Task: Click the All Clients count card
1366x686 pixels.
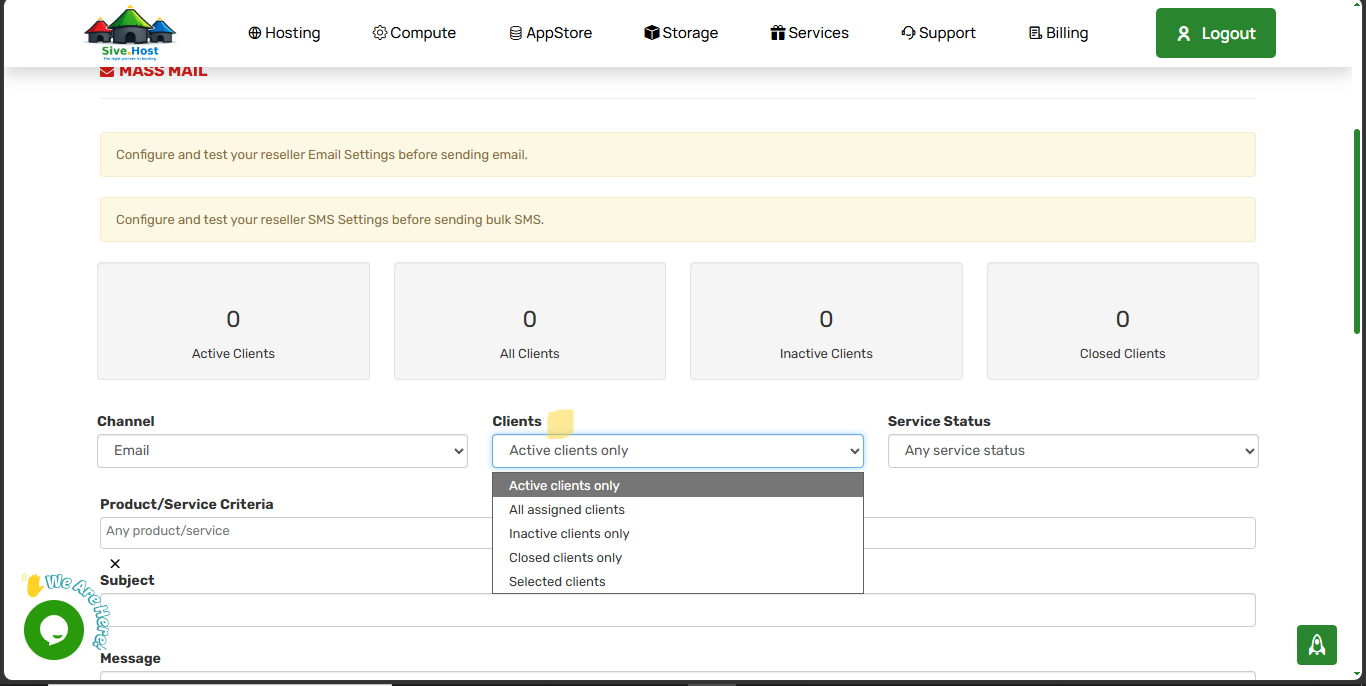Action: (530, 321)
